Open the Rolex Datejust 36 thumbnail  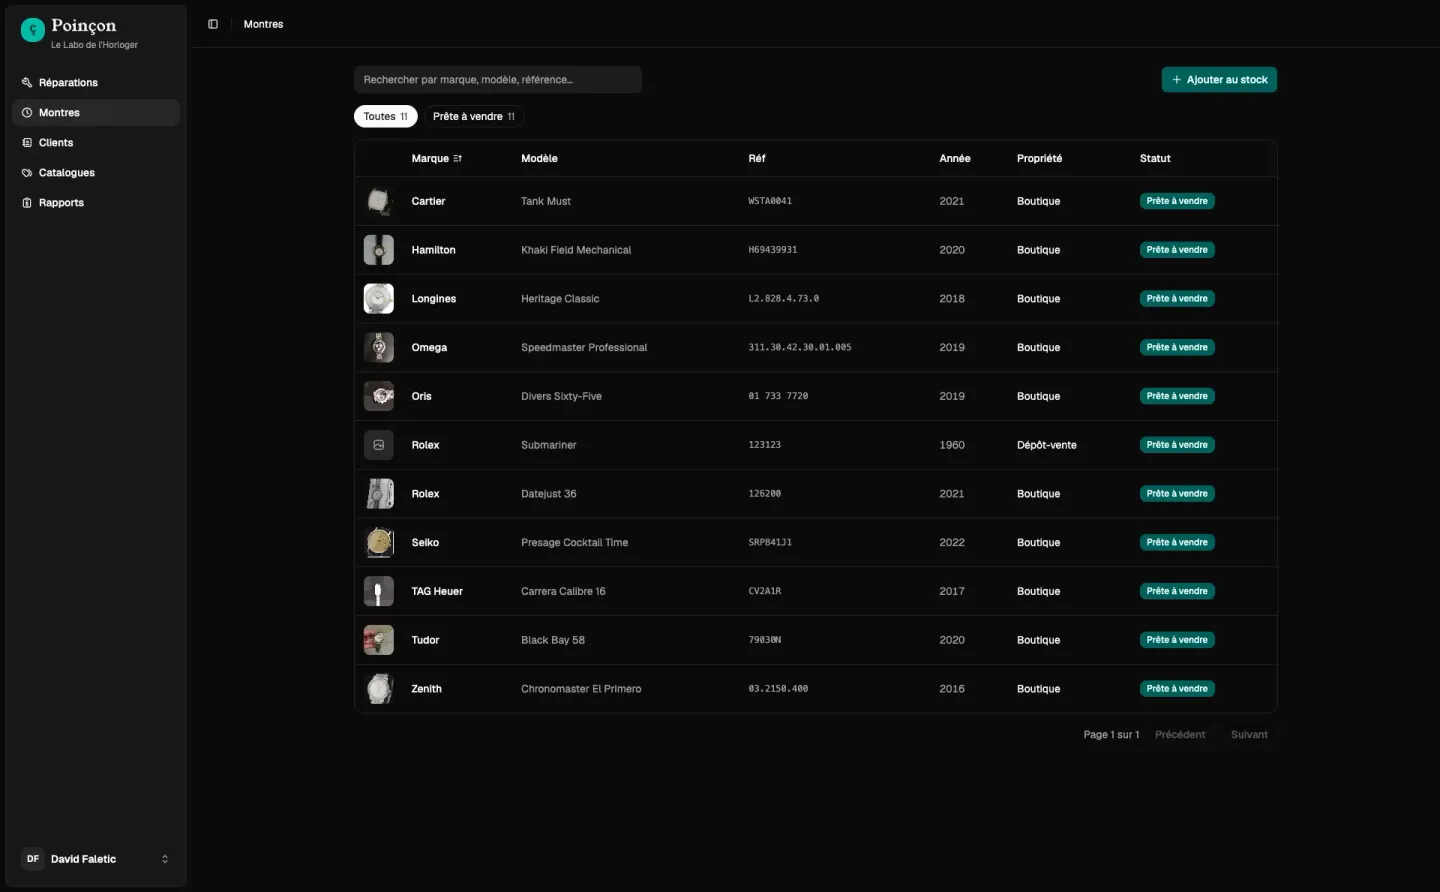(x=379, y=494)
